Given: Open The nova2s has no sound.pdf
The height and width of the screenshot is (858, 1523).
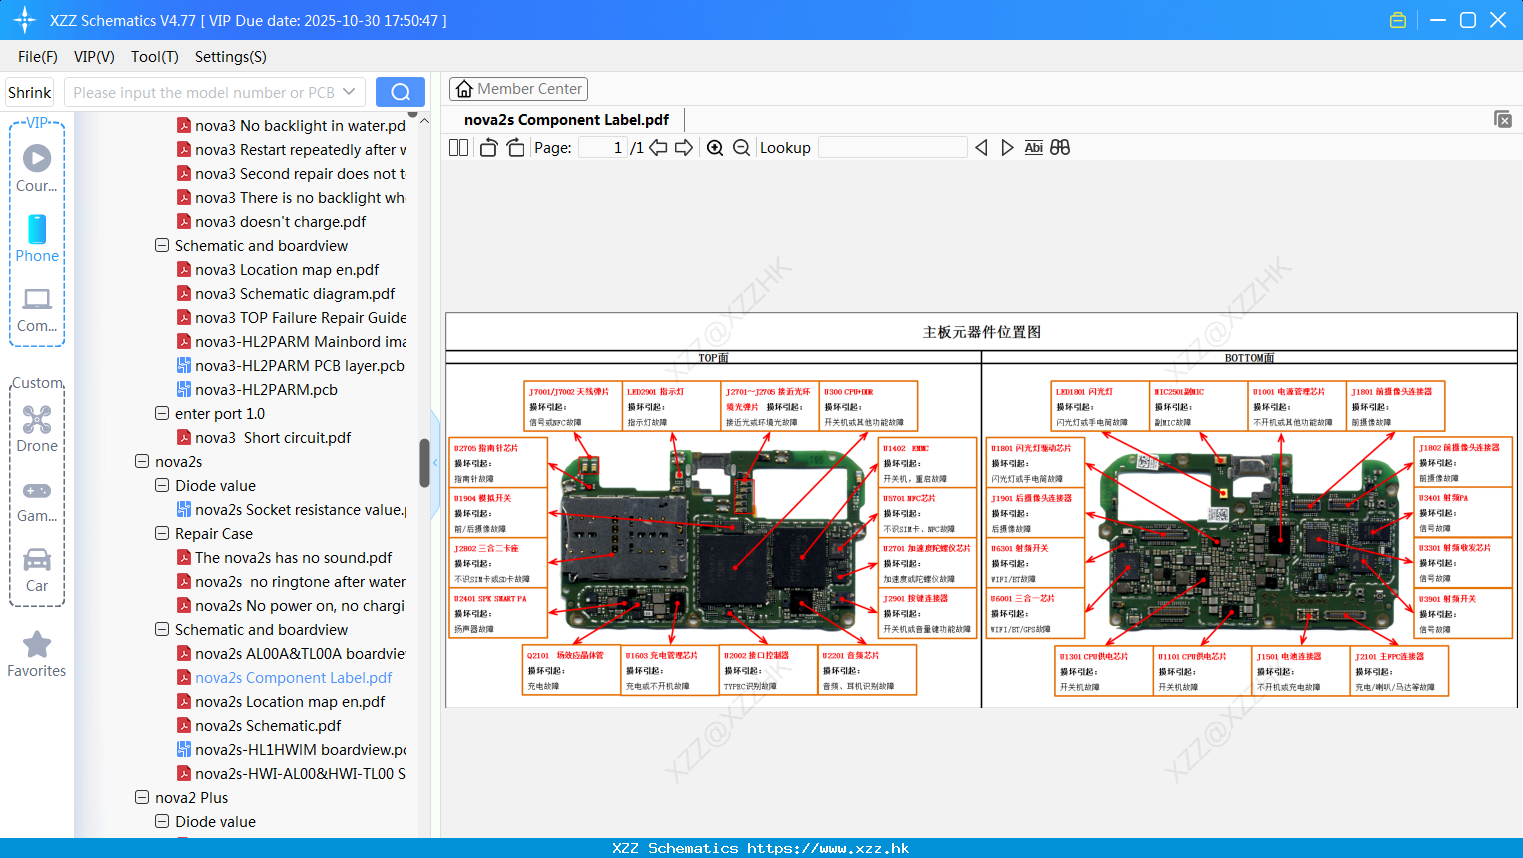Looking at the screenshot, I should pos(293,558).
